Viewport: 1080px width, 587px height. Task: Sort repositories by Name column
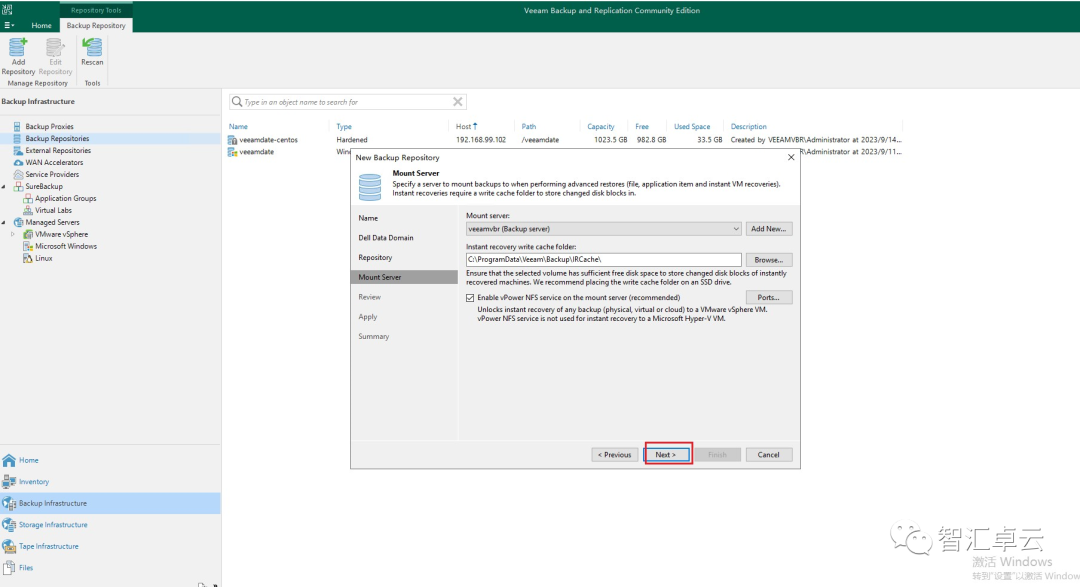pyautogui.click(x=238, y=127)
